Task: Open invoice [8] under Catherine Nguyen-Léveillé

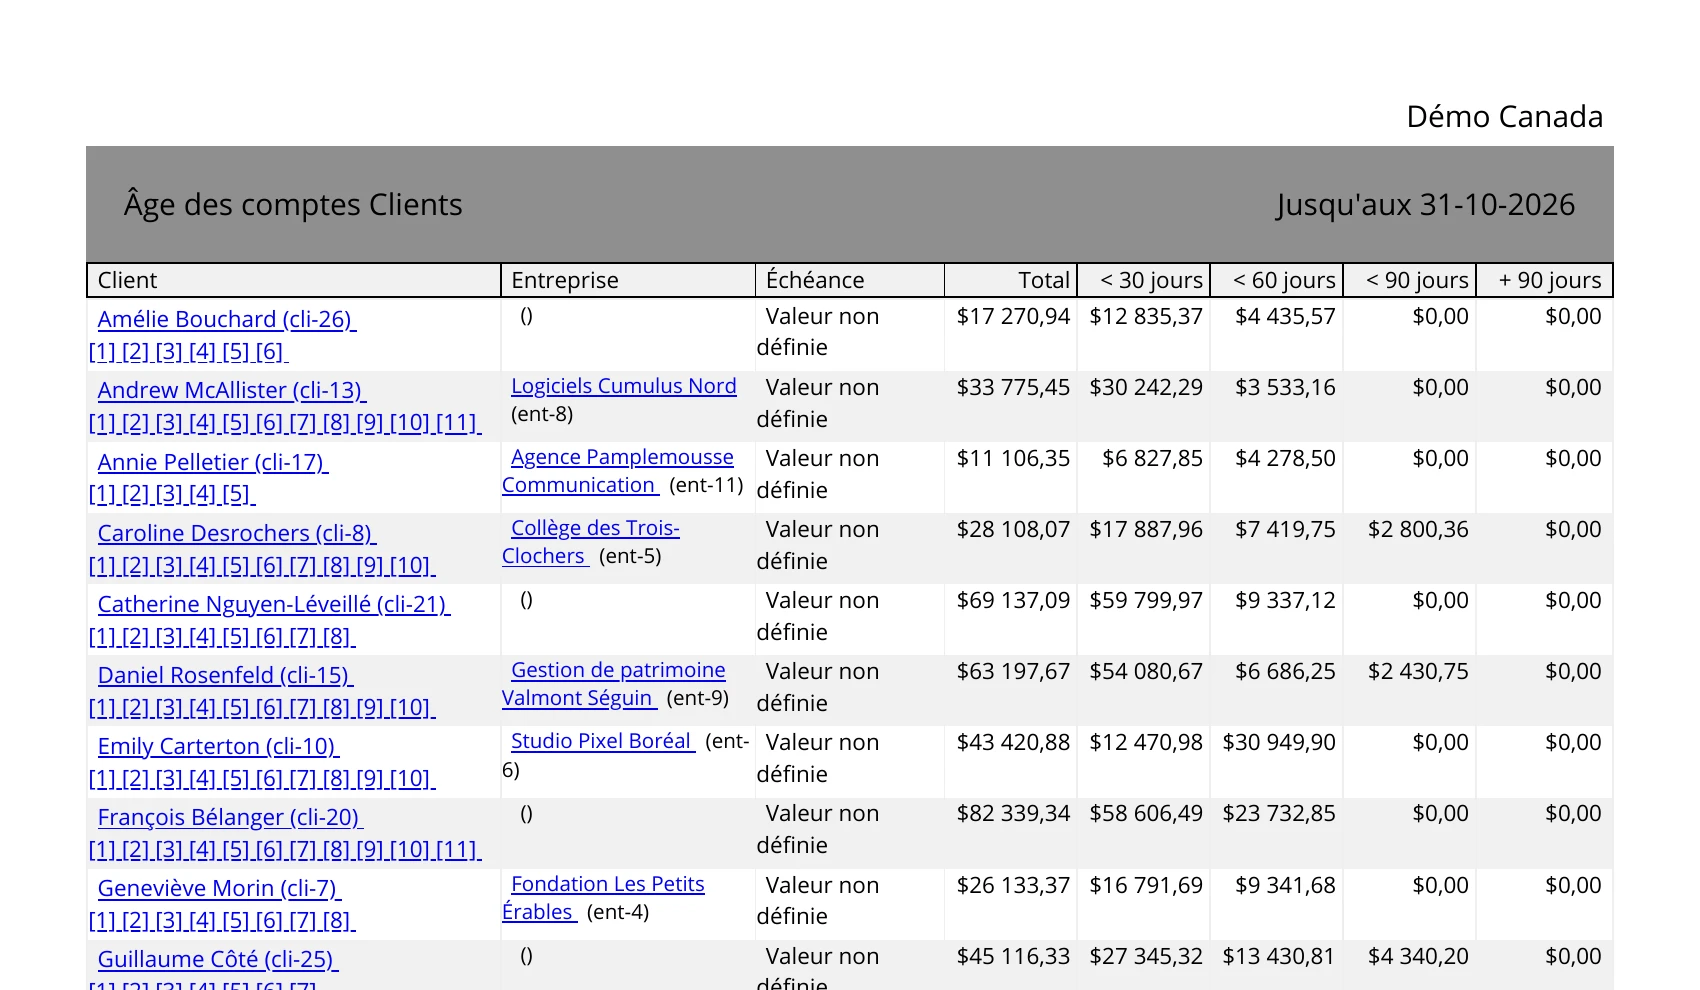Action: [337, 636]
